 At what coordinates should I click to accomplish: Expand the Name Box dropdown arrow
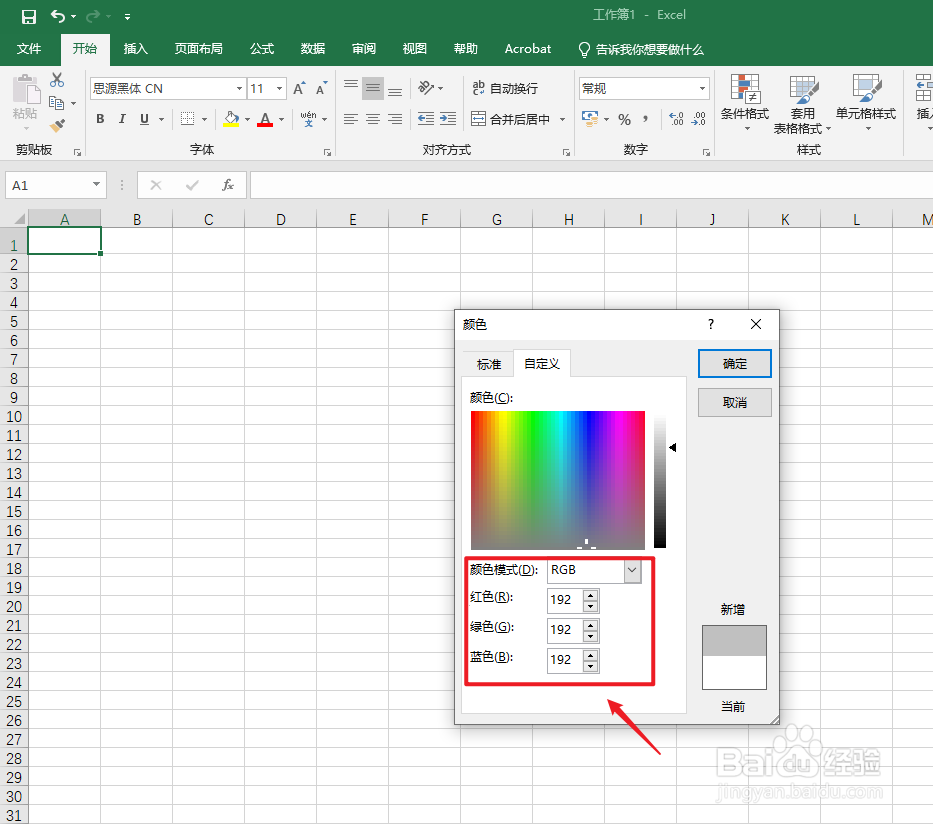pos(96,184)
